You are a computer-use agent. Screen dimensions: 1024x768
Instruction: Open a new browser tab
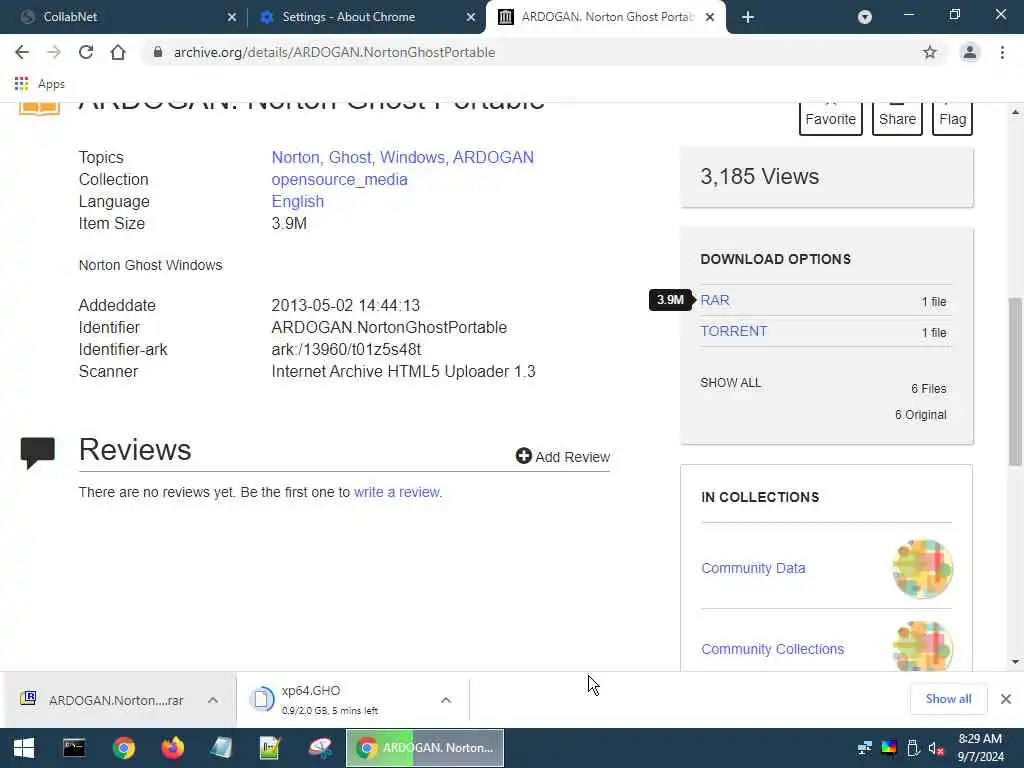pyautogui.click(x=748, y=17)
